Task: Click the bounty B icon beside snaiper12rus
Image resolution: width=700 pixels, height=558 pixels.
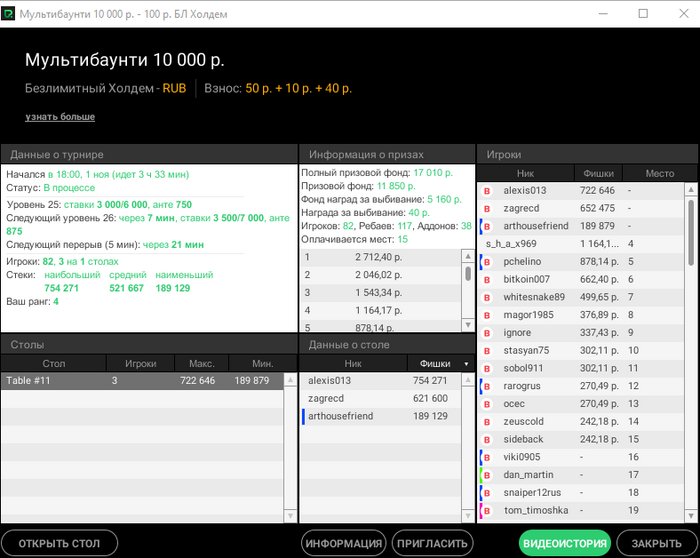Action: point(487,493)
